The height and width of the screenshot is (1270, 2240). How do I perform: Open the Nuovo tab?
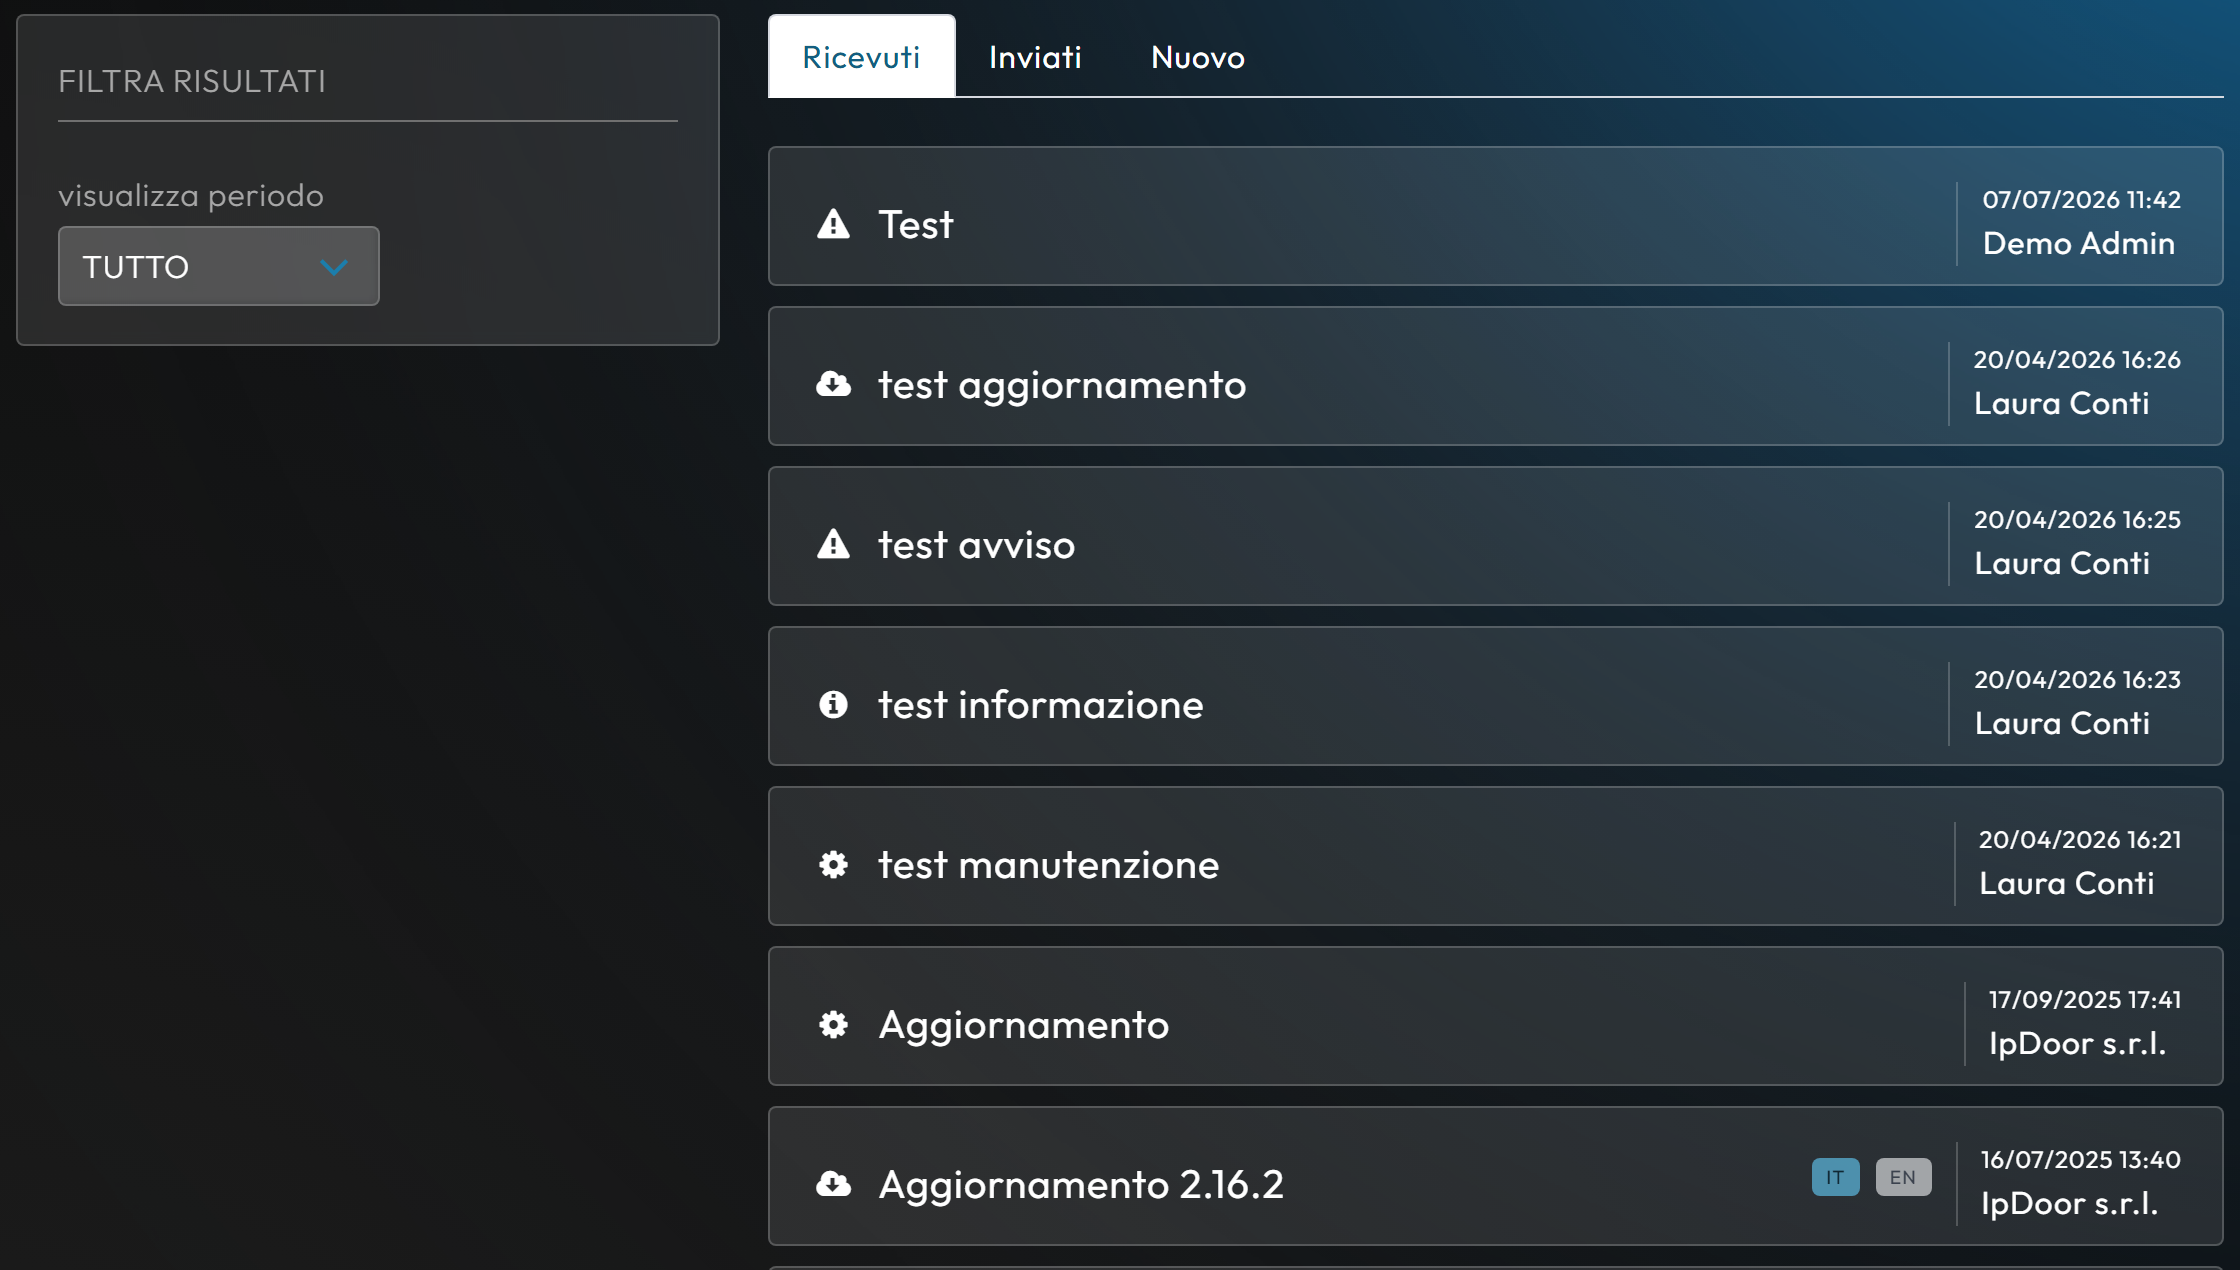point(1197,56)
